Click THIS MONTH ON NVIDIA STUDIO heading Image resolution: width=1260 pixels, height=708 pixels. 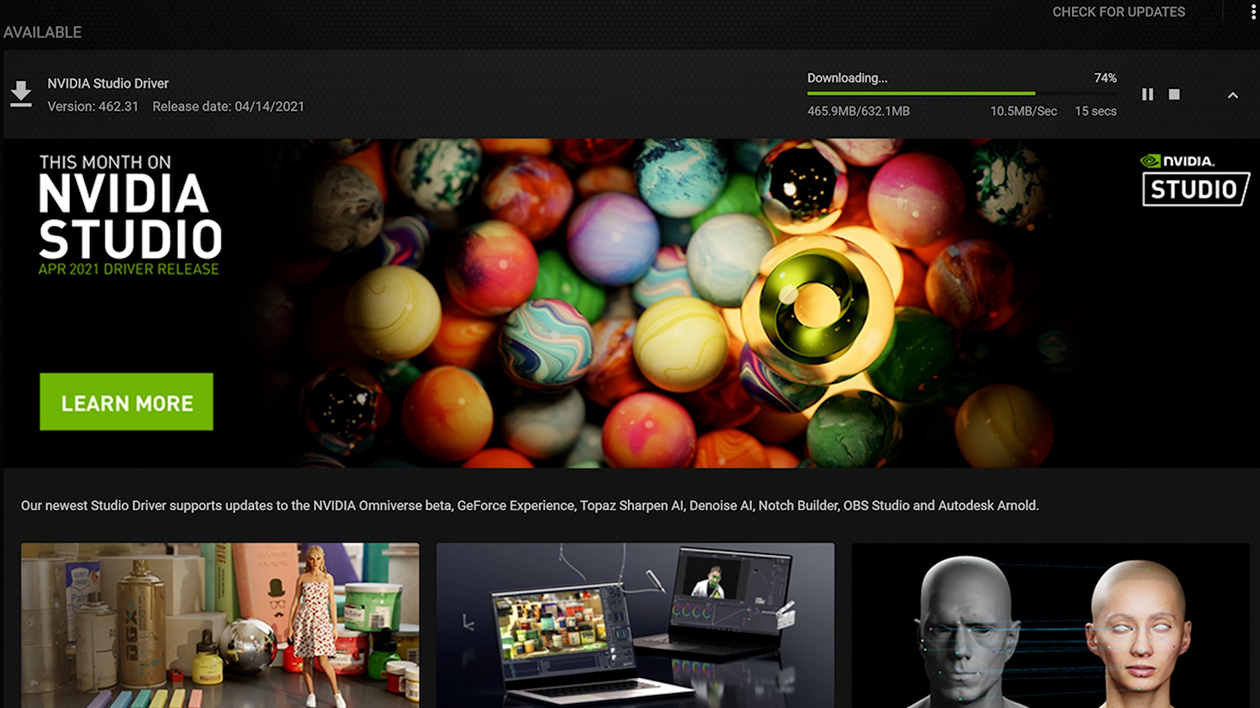tap(129, 206)
